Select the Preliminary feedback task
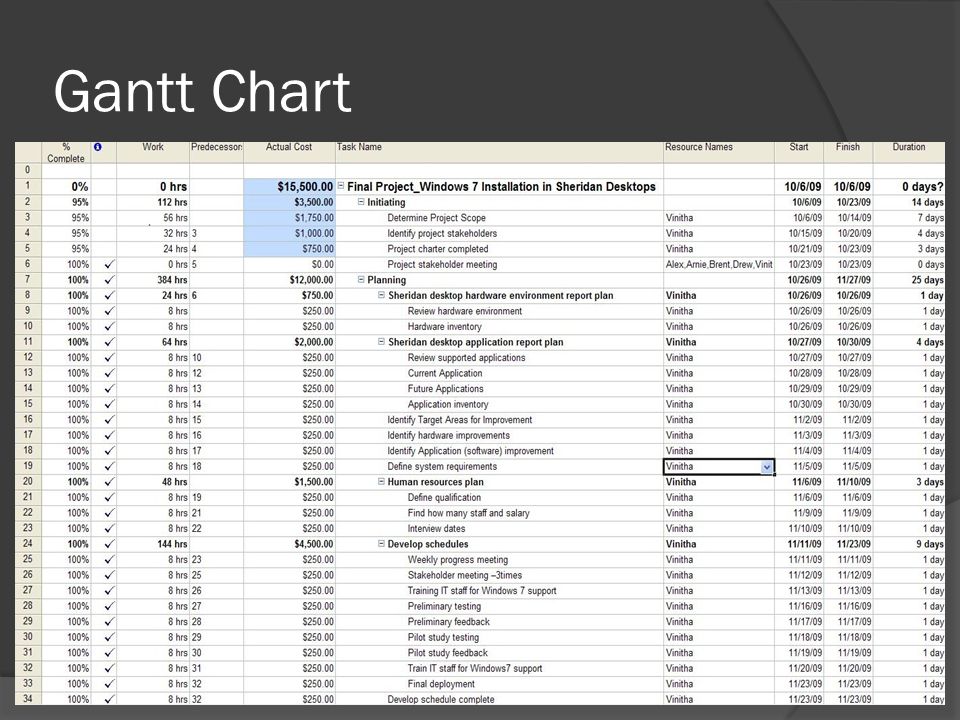Screen dimensions: 960x720 (448, 622)
